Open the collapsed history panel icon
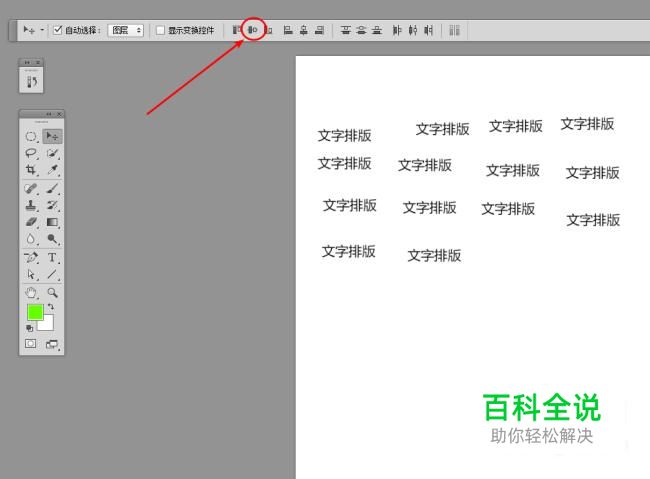Viewport: 650px width, 479px height. [x=32, y=81]
